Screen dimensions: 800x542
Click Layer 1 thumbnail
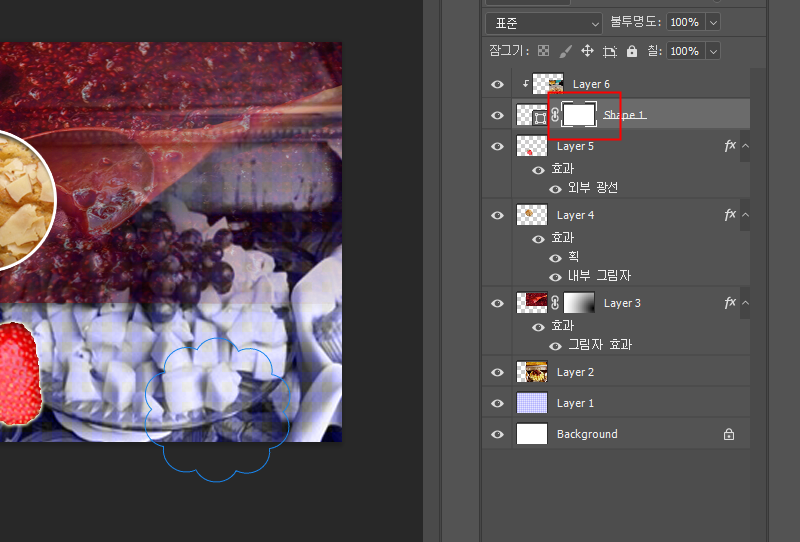coord(532,403)
